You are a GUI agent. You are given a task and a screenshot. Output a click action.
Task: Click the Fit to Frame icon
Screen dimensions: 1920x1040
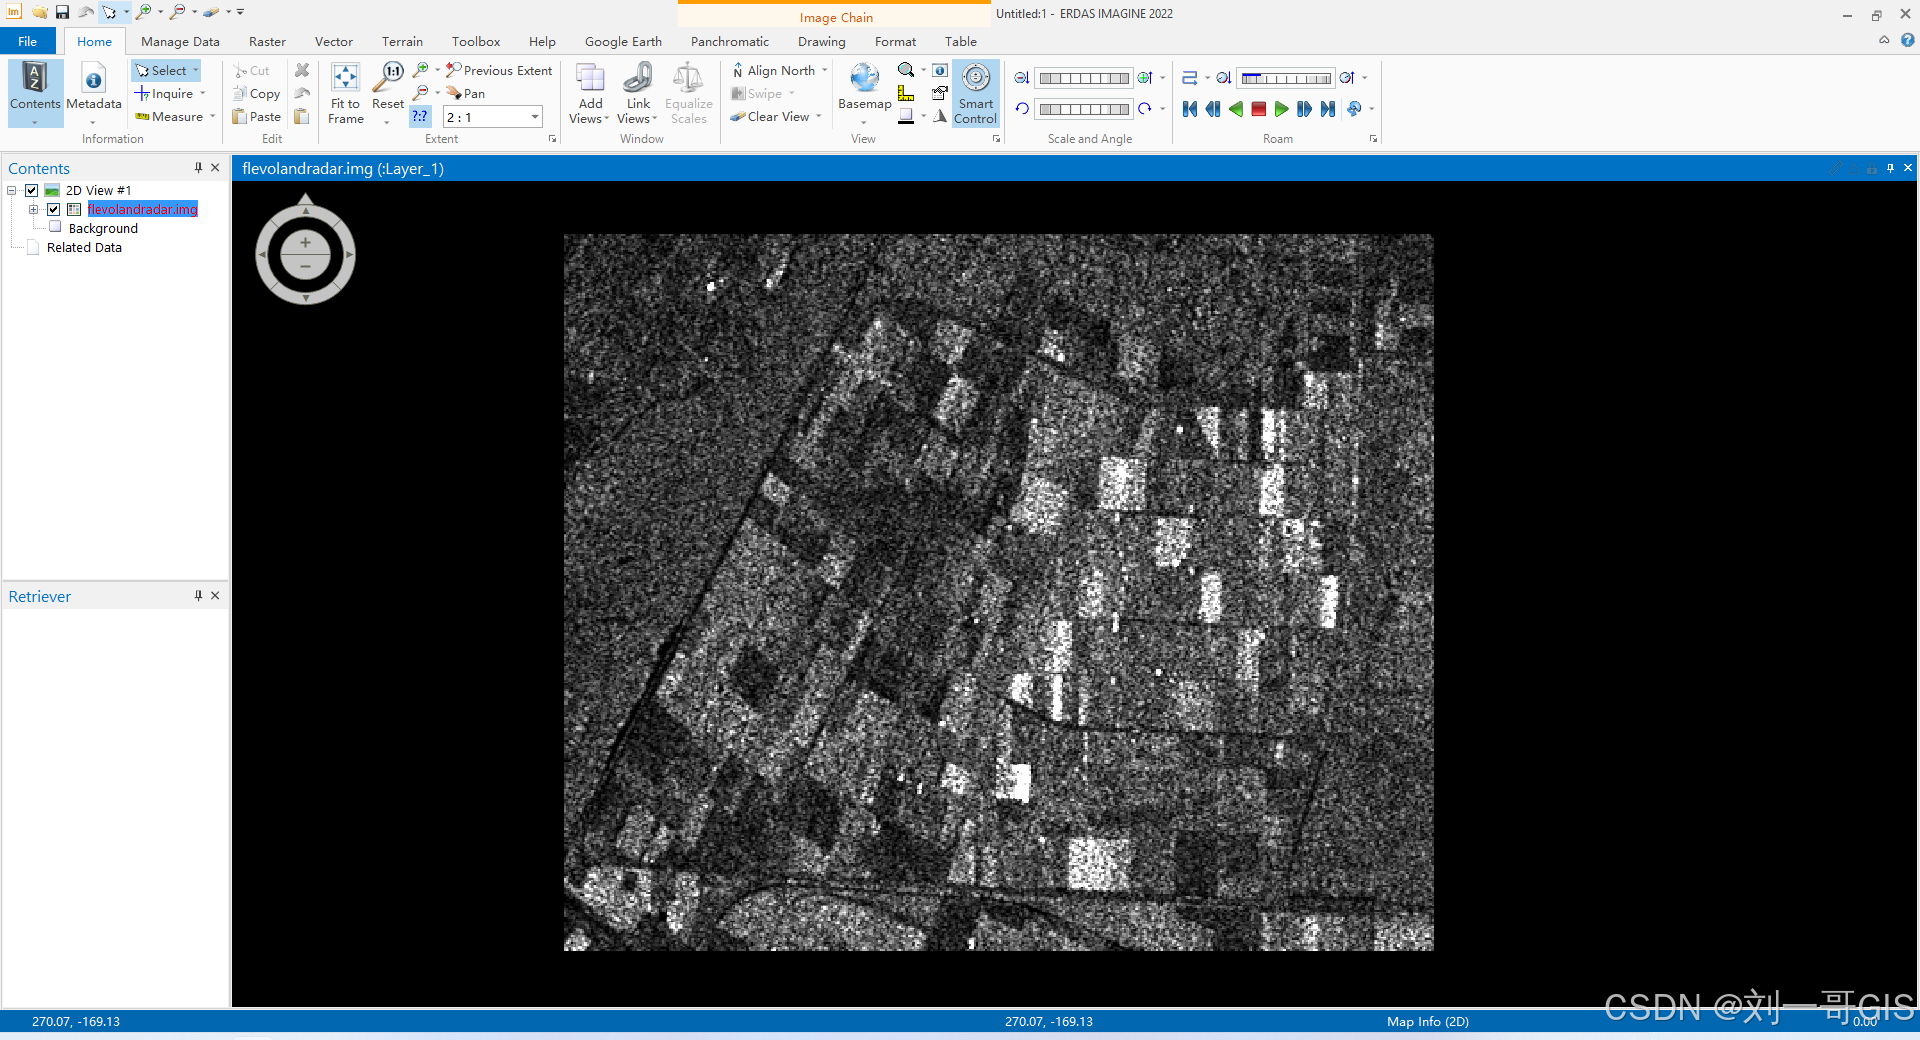click(x=345, y=78)
